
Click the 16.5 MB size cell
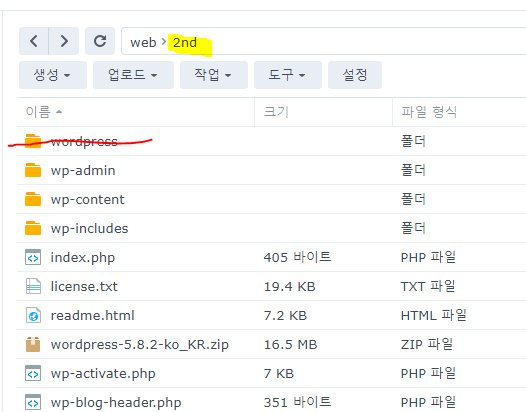(291, 345)
